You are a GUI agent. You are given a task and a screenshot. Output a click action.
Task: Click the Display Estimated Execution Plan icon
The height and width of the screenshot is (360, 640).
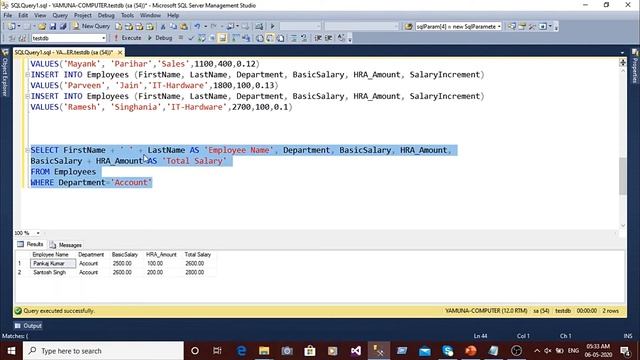[x=202, y=38]
